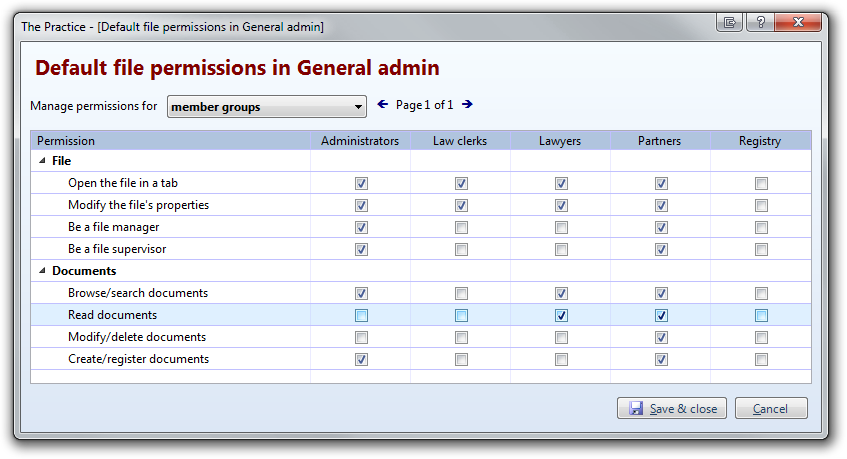
Task: Enable Modify file's properties for Registry
Action: point(762,205)
